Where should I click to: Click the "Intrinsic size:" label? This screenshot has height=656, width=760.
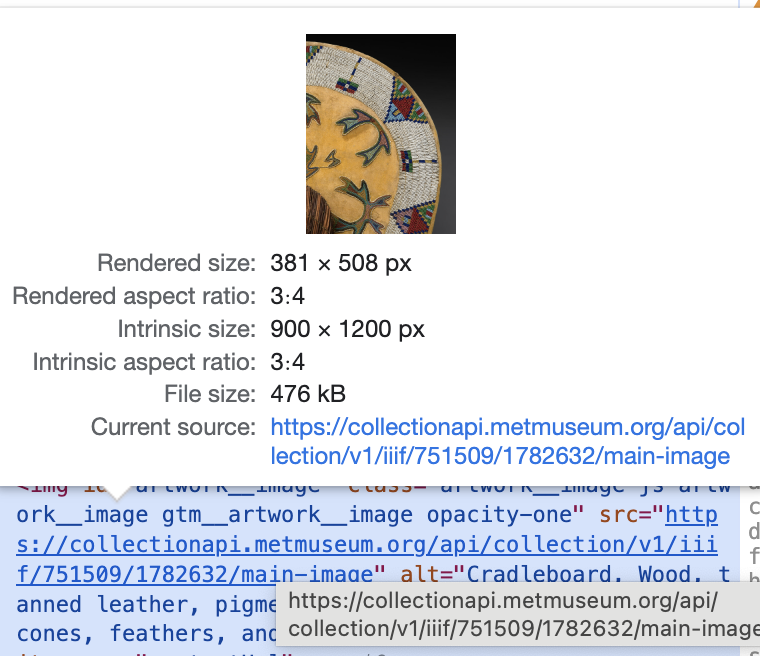[186, 329]
